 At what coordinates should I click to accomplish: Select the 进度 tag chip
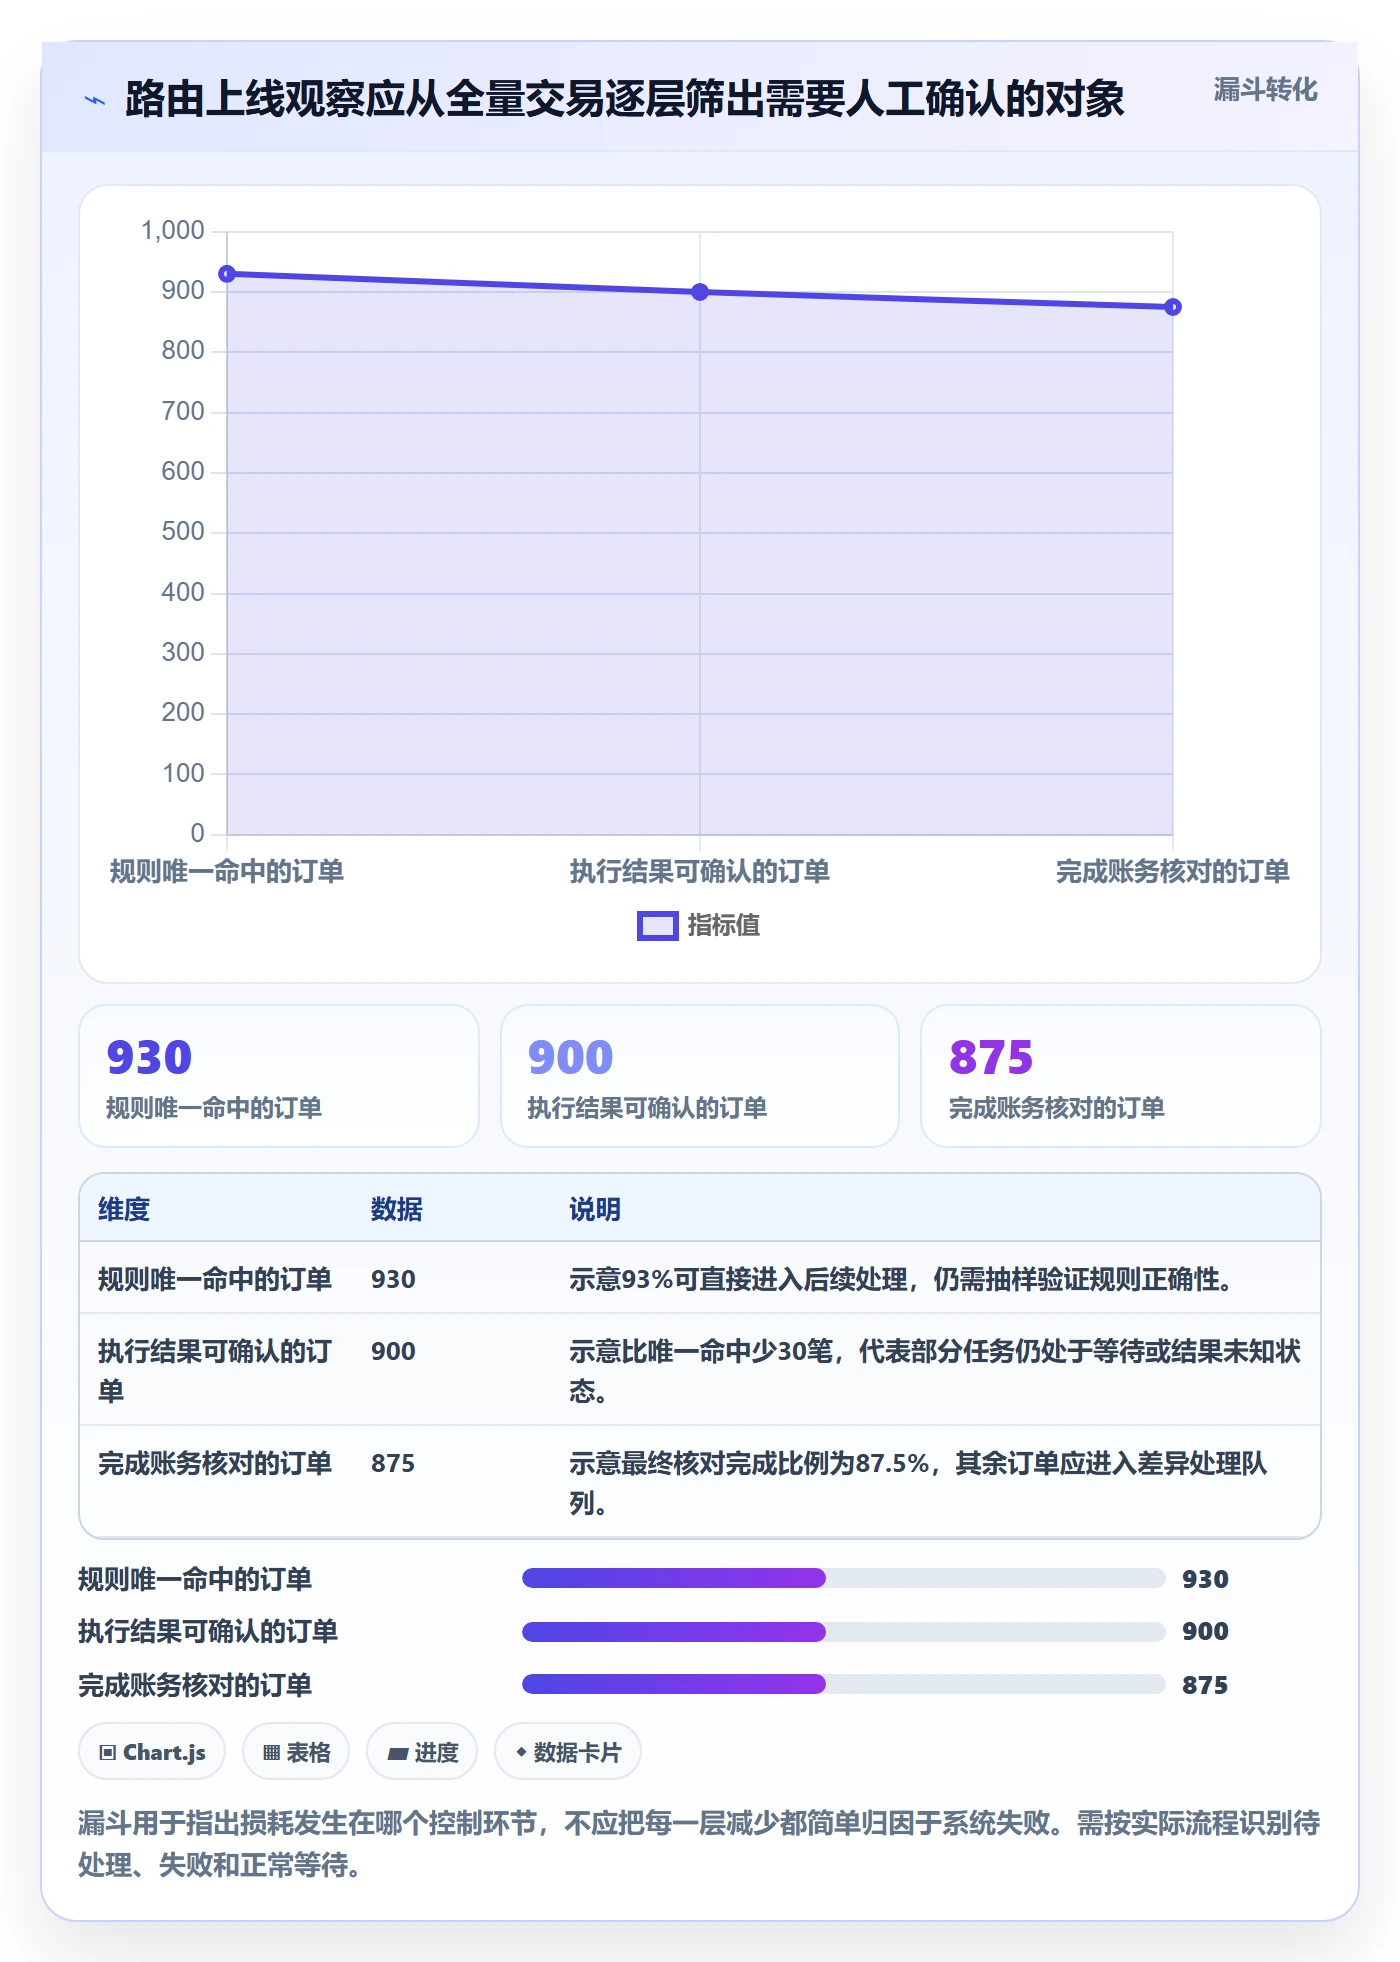422,1752
